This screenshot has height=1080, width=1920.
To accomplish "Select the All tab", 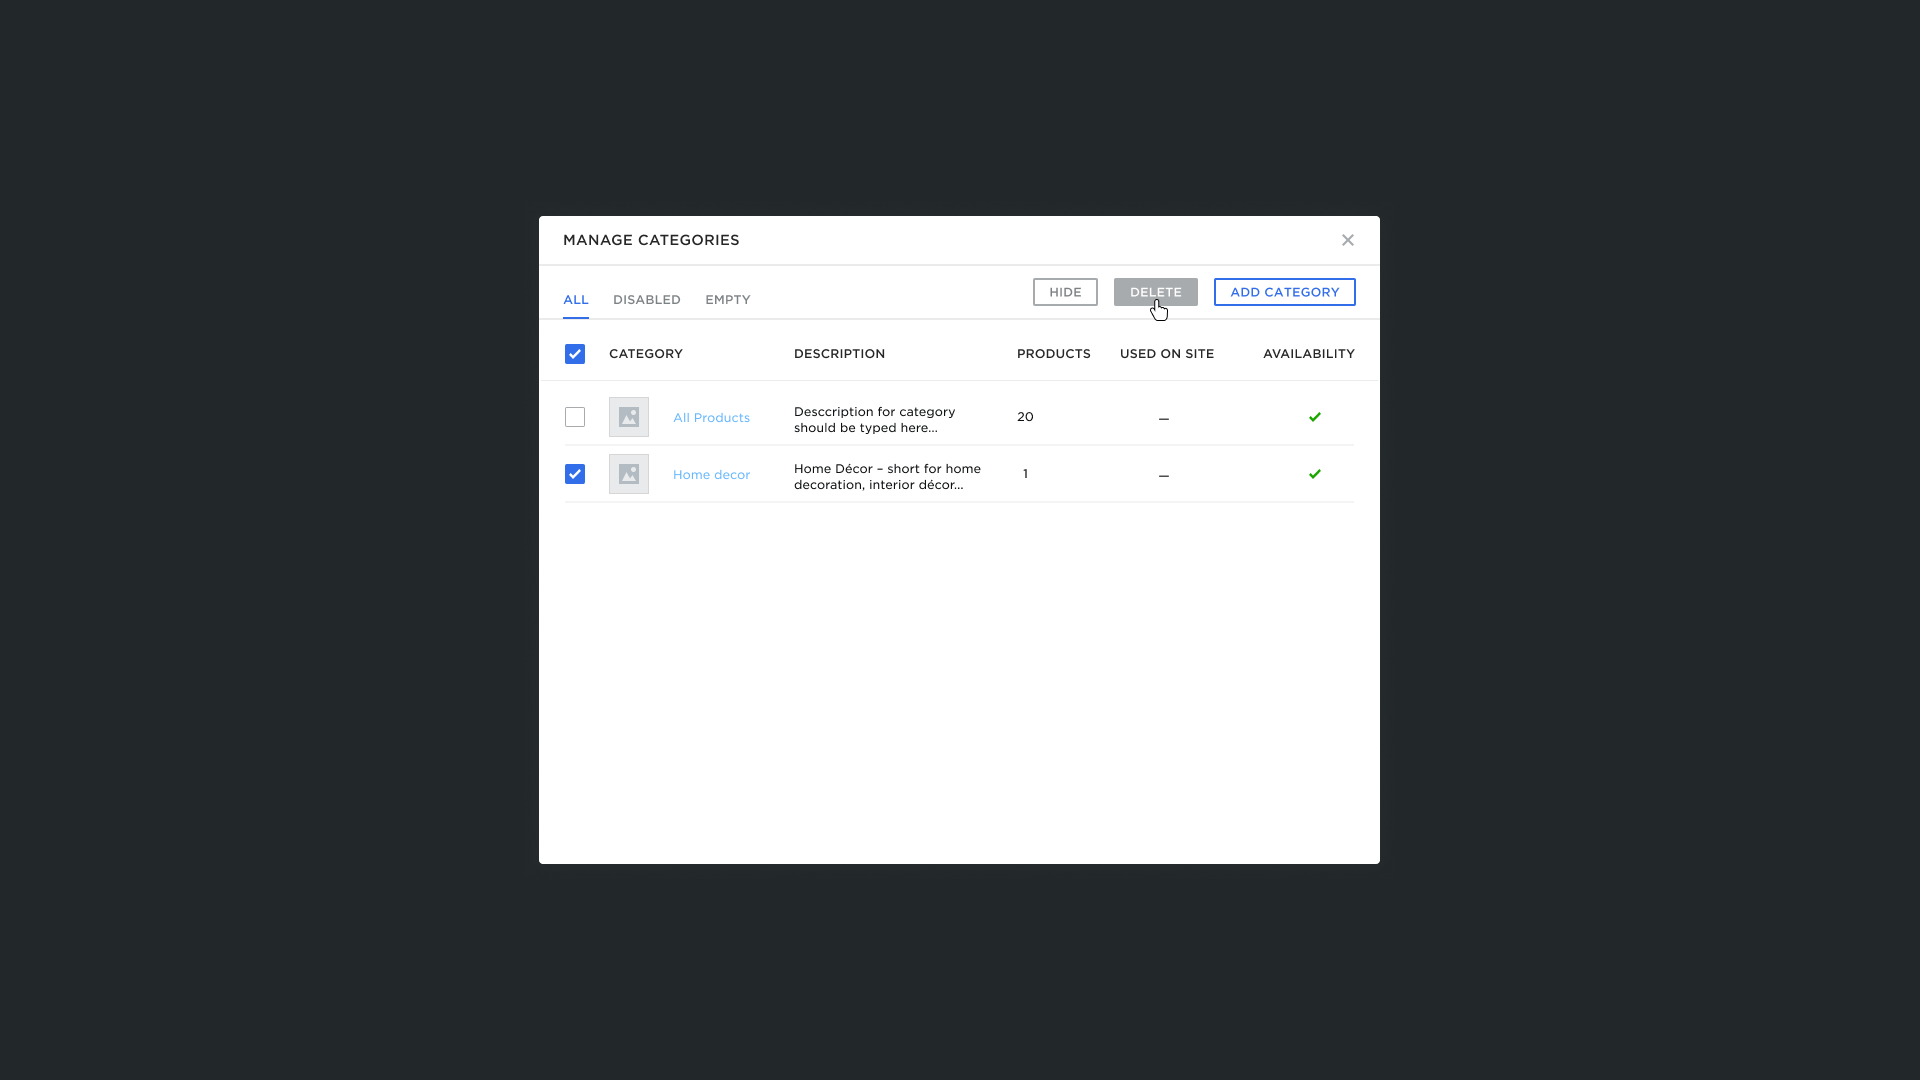I will click(575, 300).
